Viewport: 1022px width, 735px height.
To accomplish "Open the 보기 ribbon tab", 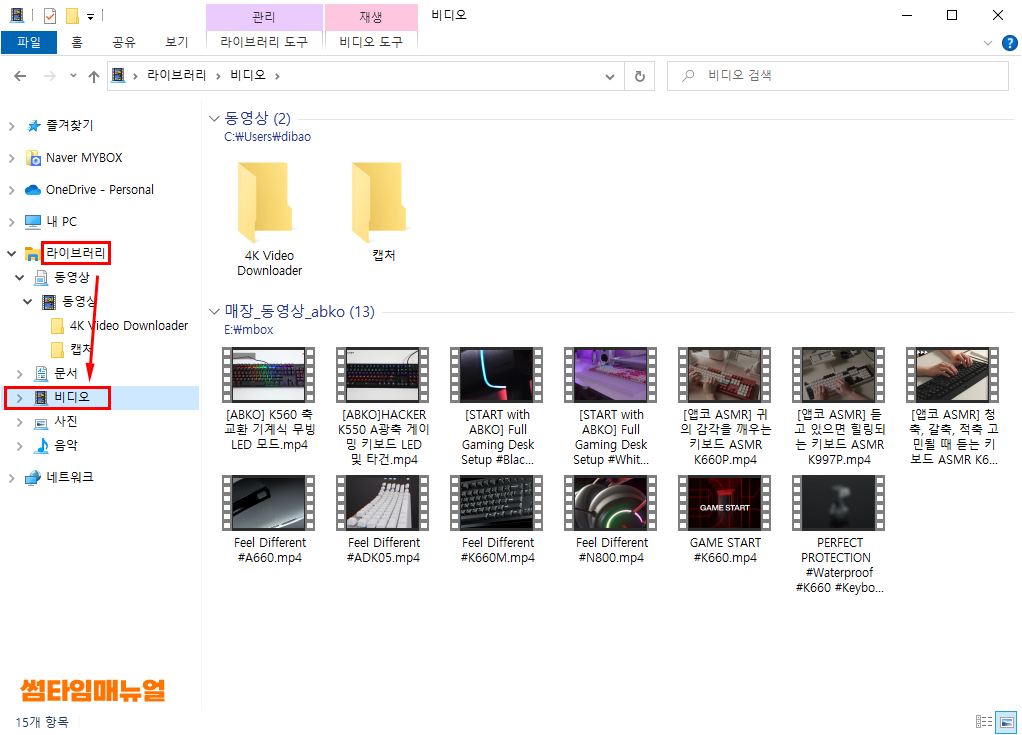I will point(177,42).
